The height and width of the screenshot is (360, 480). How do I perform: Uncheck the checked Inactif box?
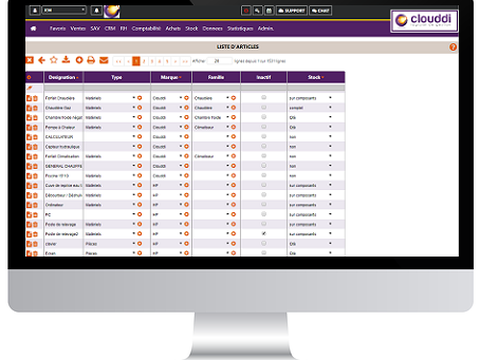coord(264,233)
